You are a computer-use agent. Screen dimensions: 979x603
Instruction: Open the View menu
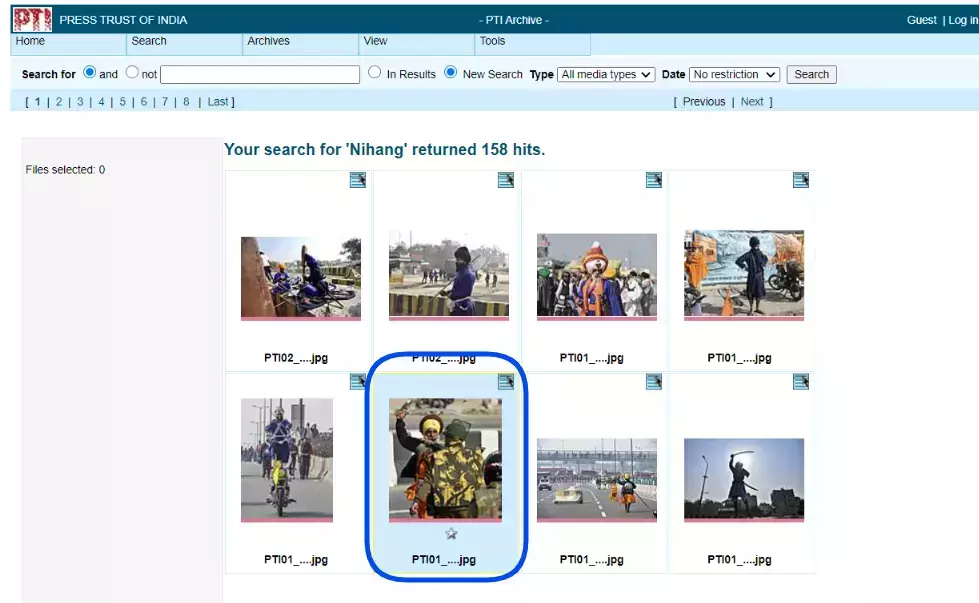click(x=375, y=41)
